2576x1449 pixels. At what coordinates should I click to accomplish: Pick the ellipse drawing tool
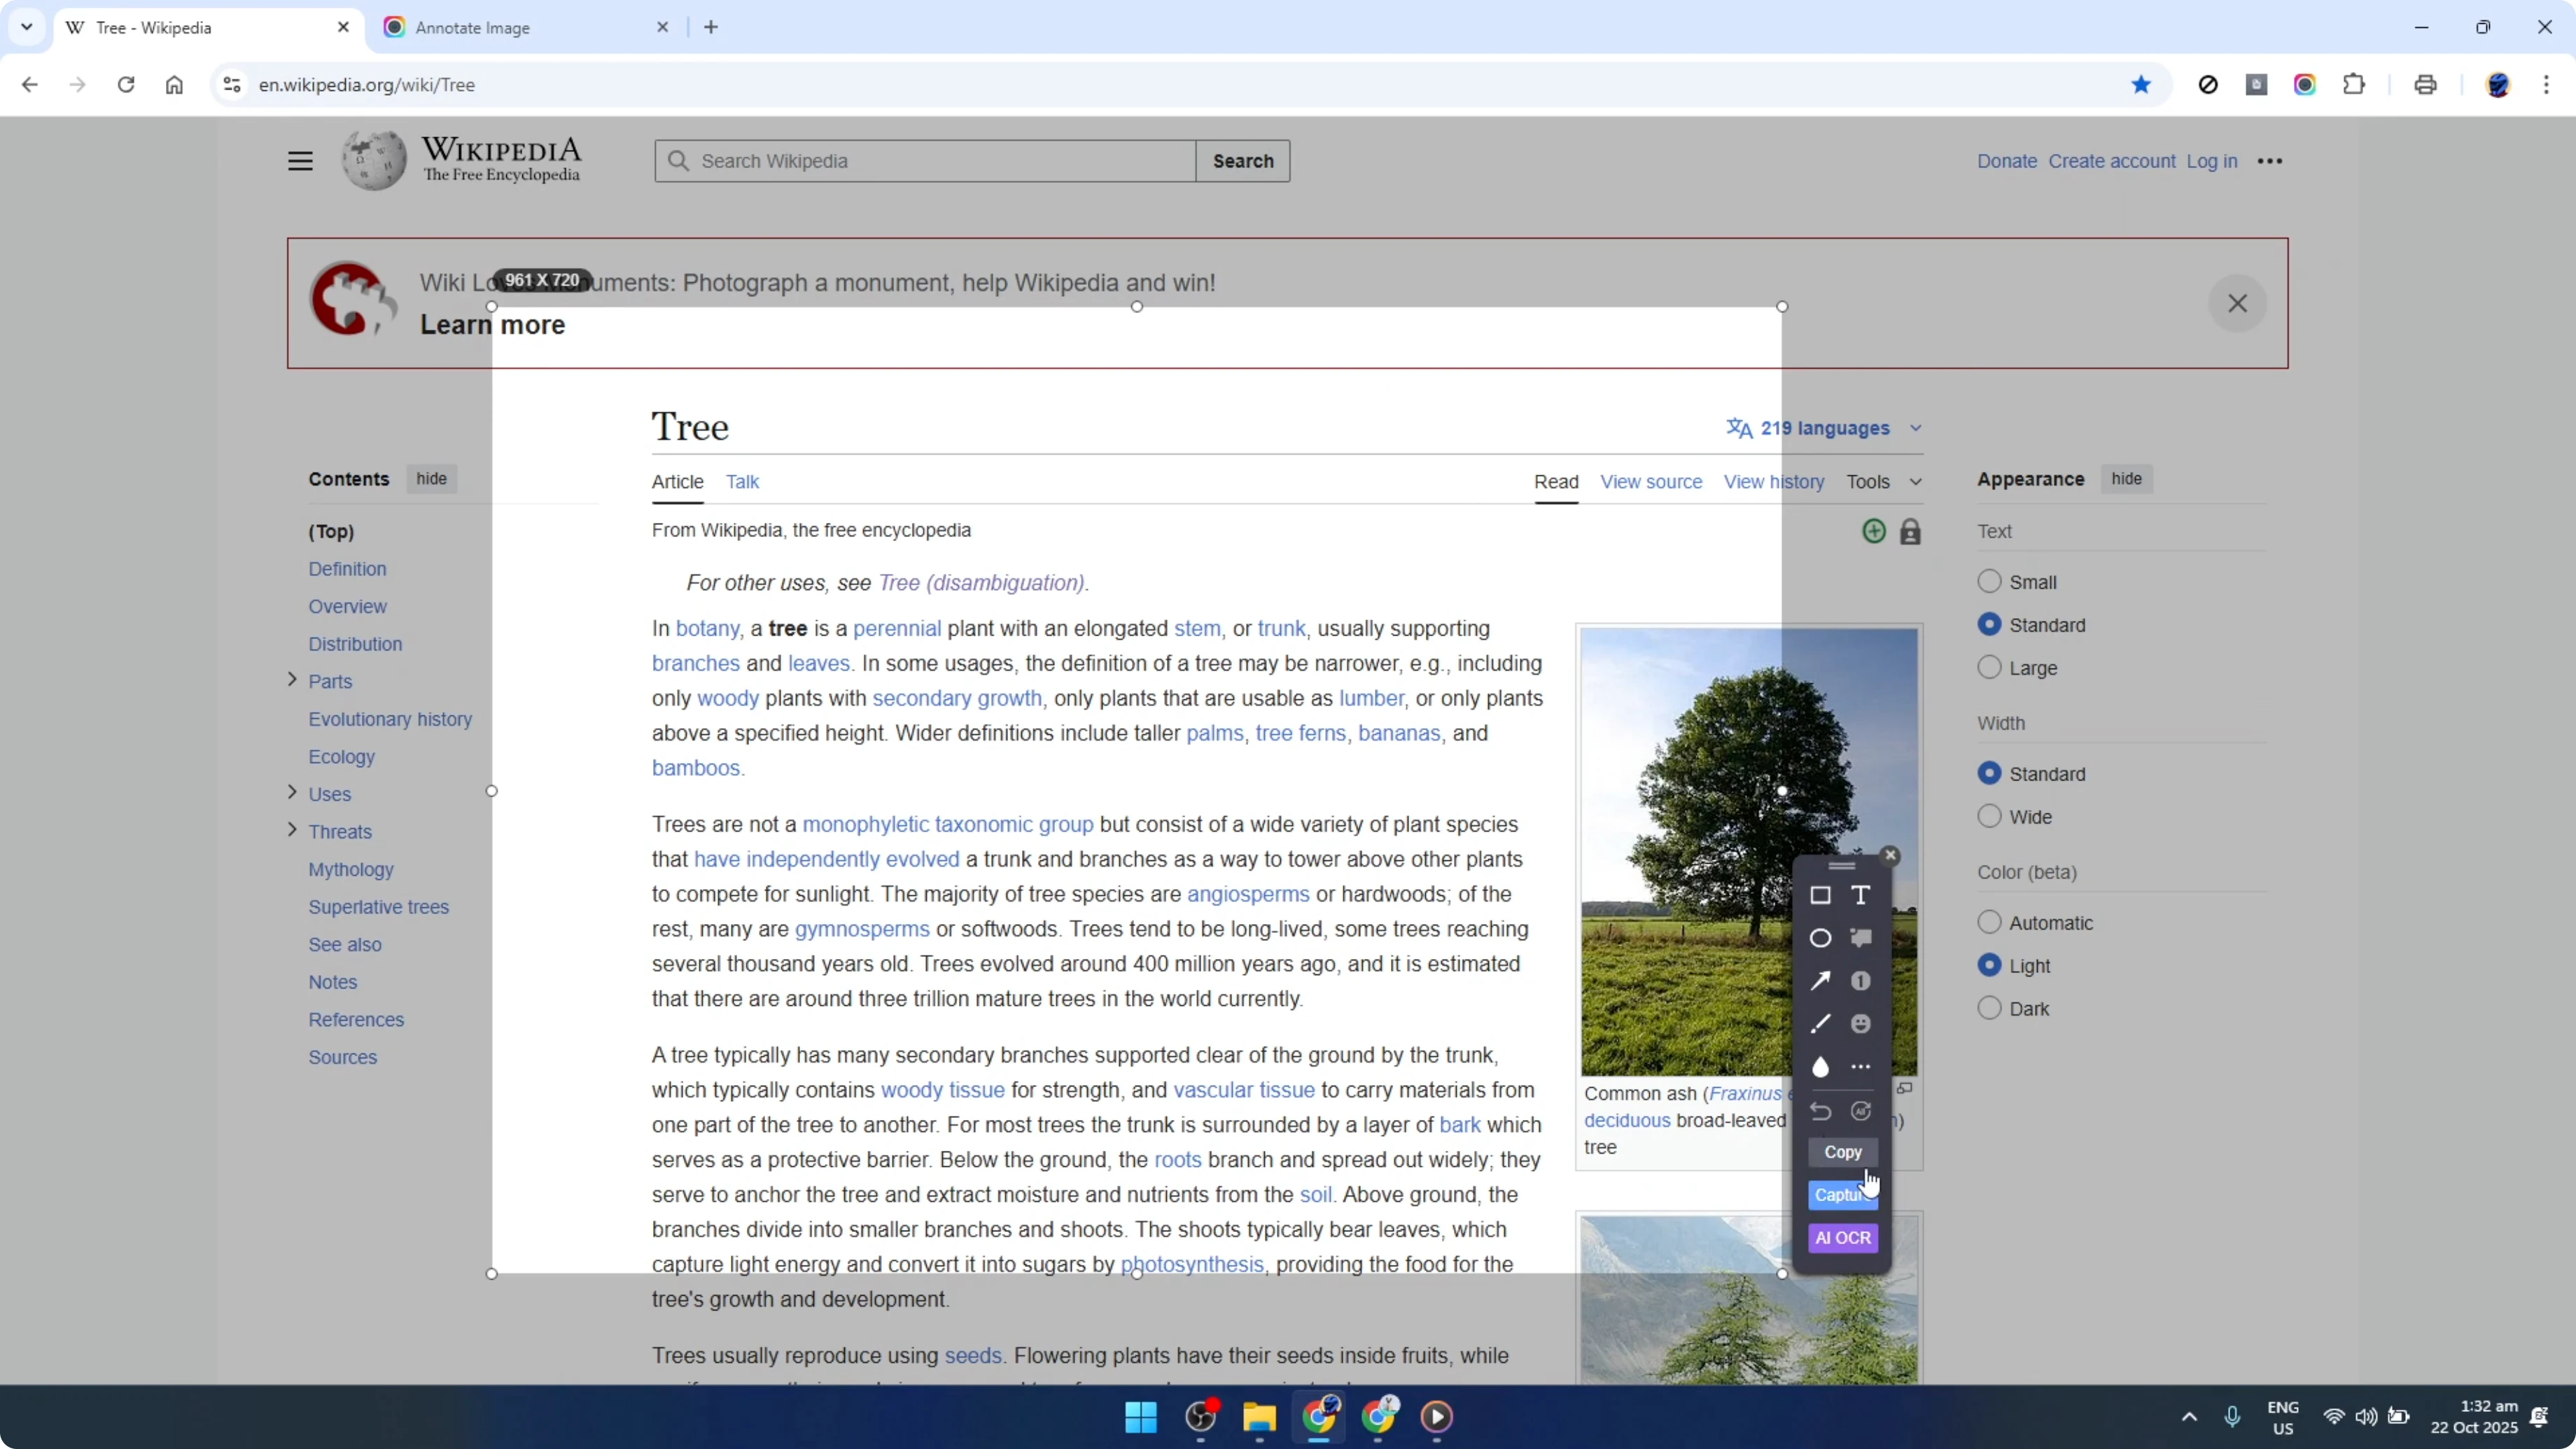point(1820,938)
